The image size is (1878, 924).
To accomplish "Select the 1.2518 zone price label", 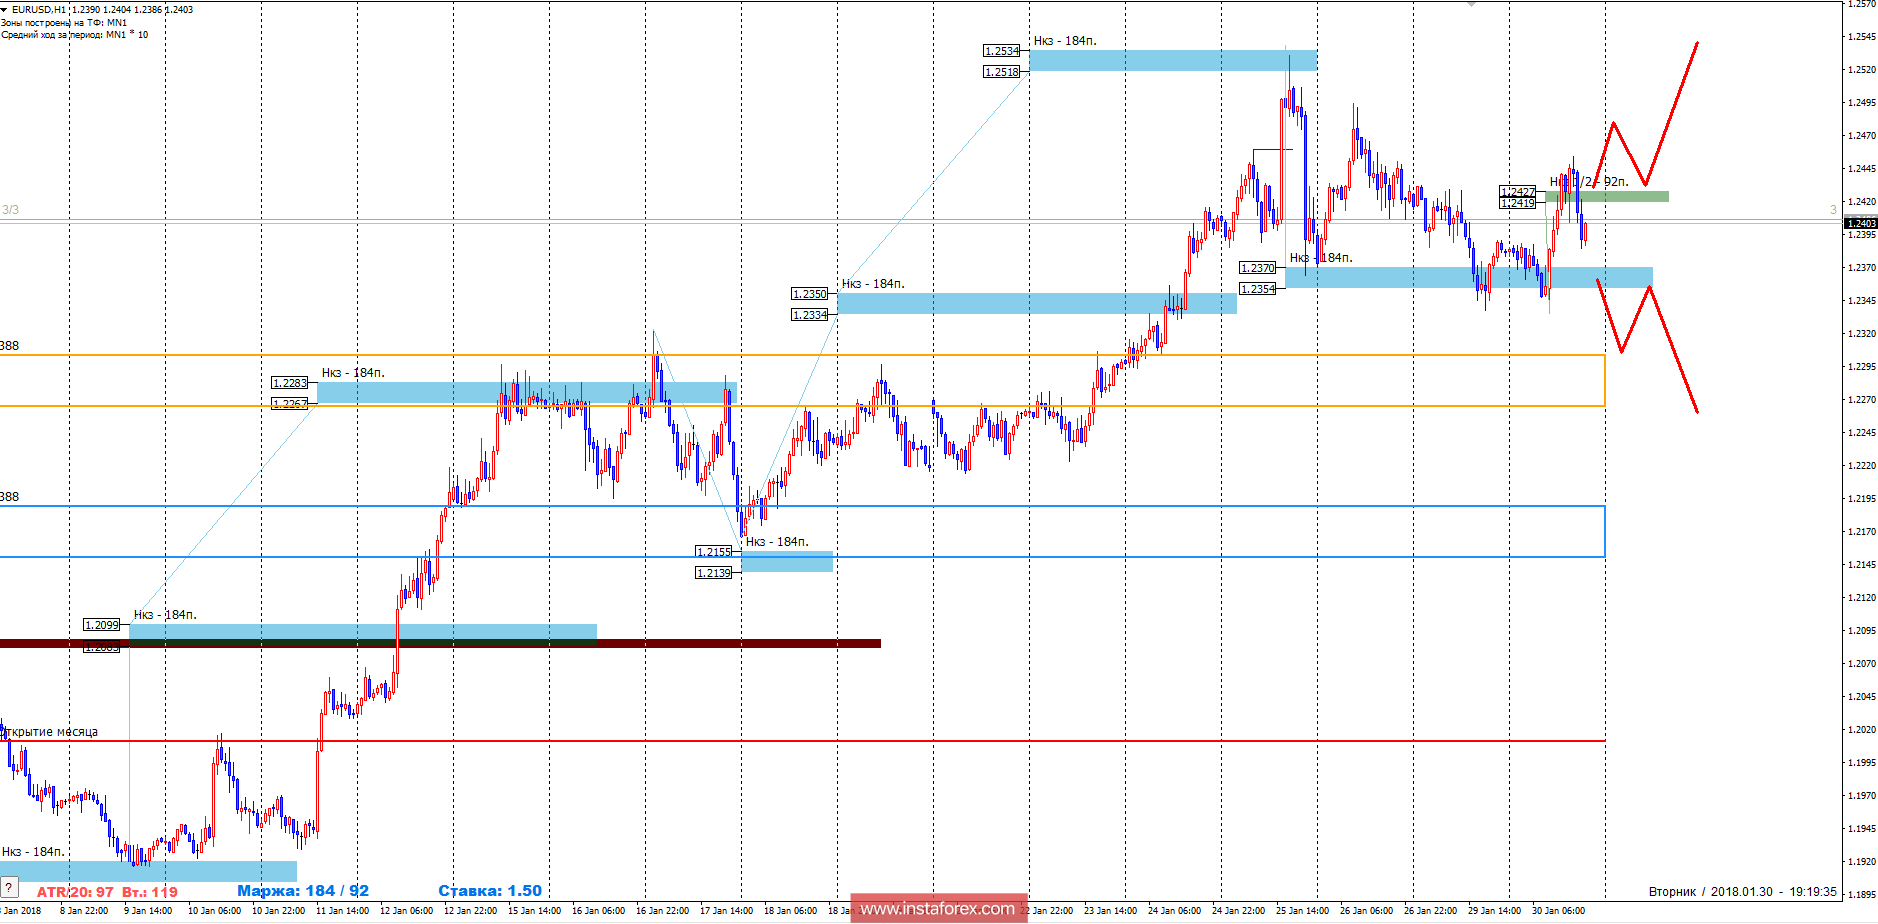I will click(999, 70).
